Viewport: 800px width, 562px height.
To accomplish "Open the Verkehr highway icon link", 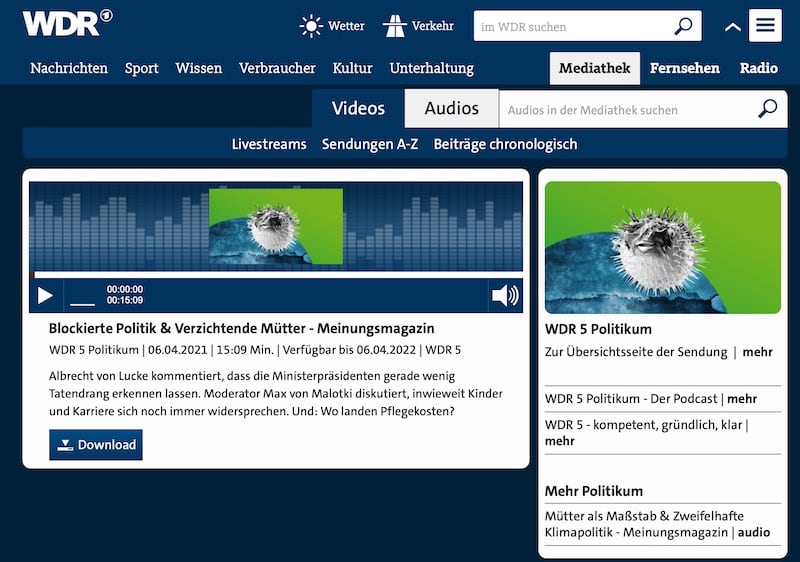I will [x=394, y=26].
